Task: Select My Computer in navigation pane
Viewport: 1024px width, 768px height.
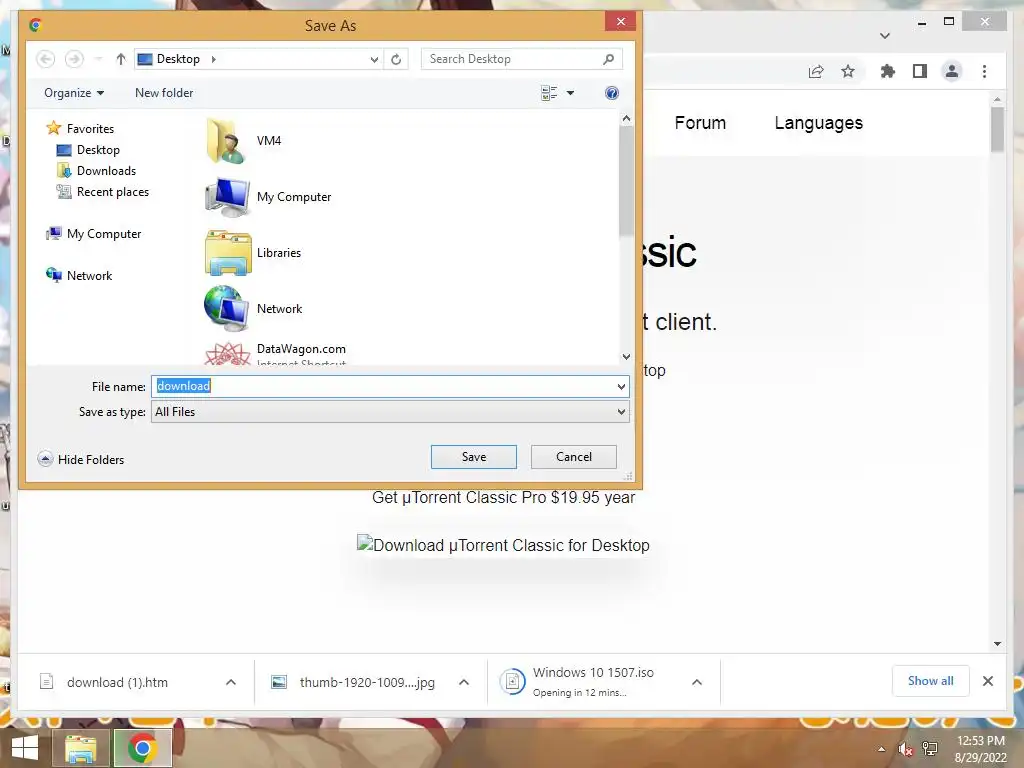Action: (x=93, y=234)
